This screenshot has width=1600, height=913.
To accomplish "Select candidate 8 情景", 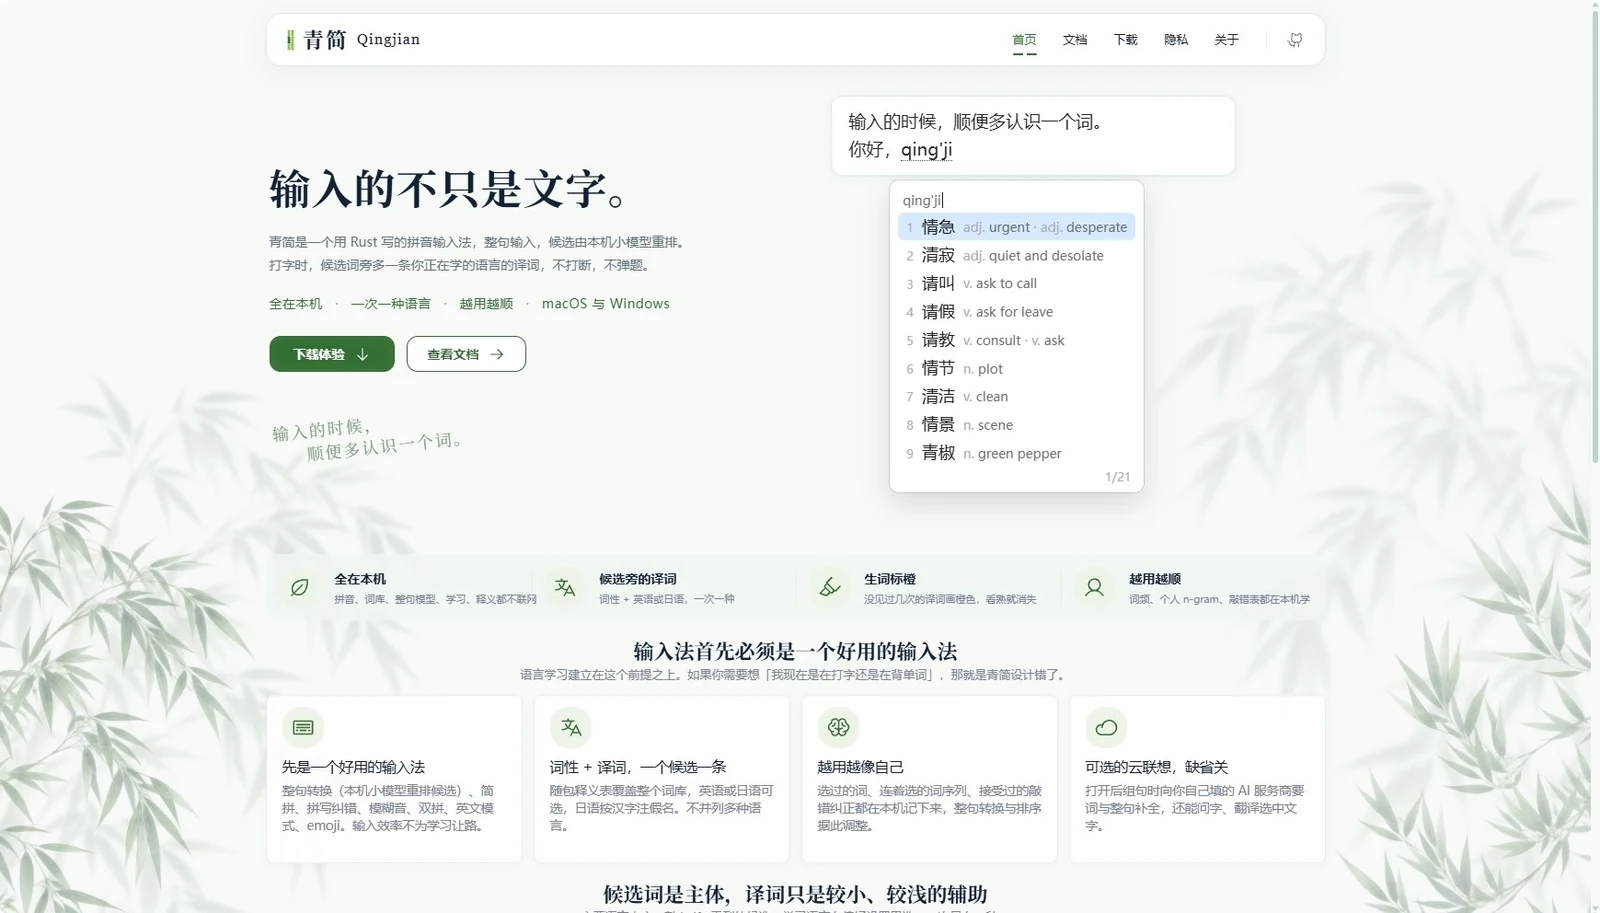I will tap(1016, 425).
